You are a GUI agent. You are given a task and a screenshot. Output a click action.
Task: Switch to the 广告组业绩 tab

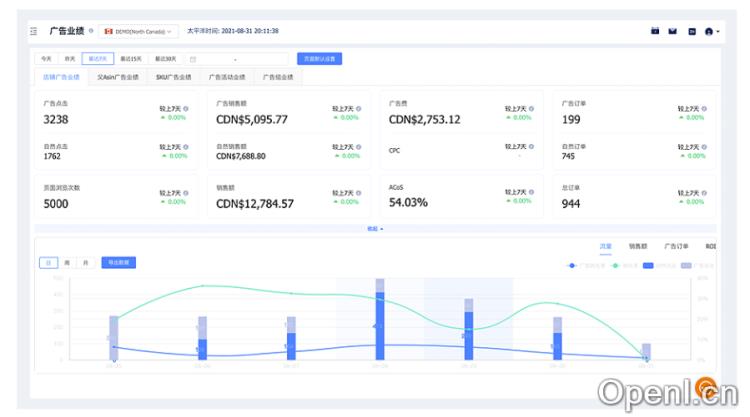point(278,77)
